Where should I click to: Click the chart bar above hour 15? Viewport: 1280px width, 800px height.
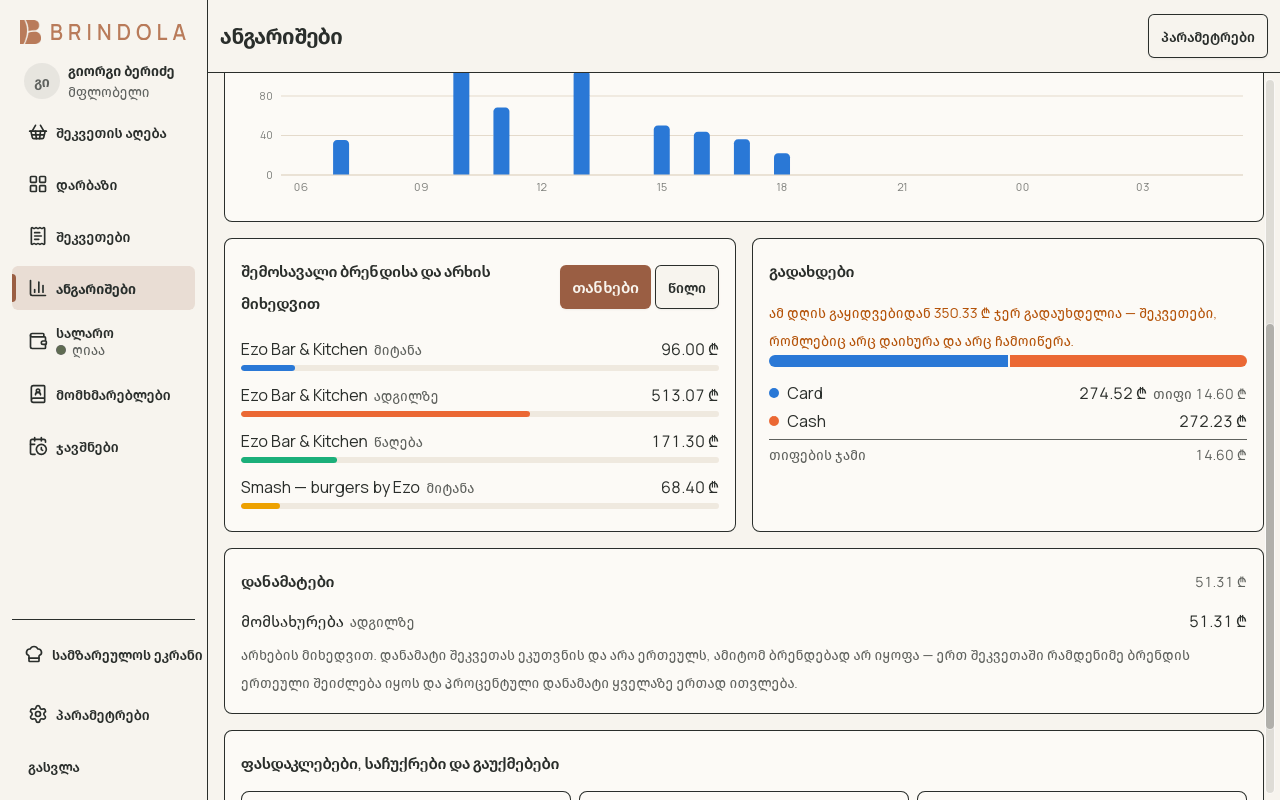click(x=662, y=150)
